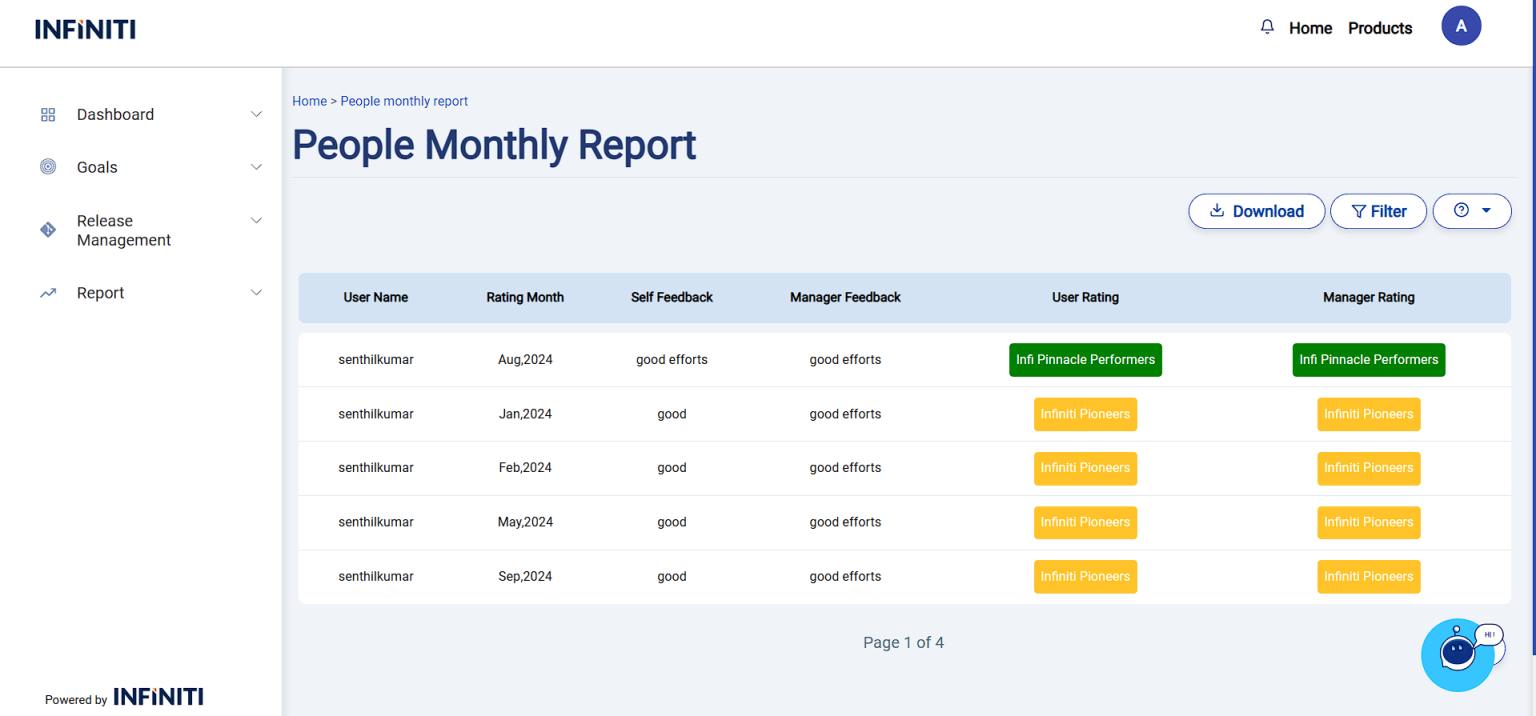Click the Report trend line icon
The width and height of the screenshot is (1536, 716).
(x=48, y=293)
